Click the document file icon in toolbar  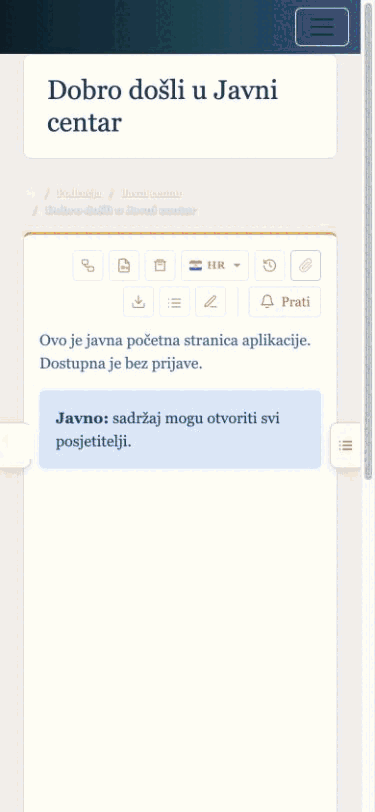tap(124, 266)
